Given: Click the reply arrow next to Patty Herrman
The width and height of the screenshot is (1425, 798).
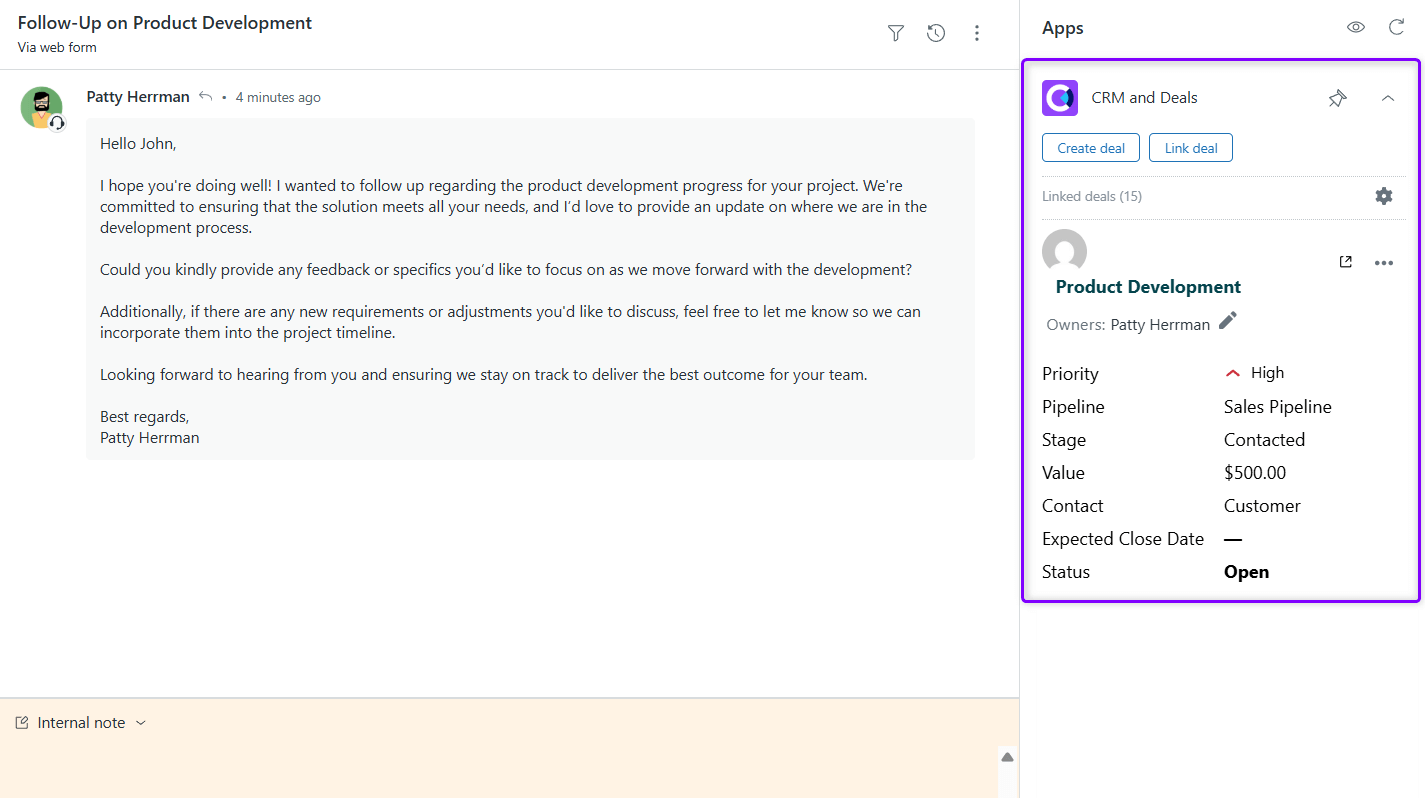Looking at the screenshot, I should click(x=205, y=97).
